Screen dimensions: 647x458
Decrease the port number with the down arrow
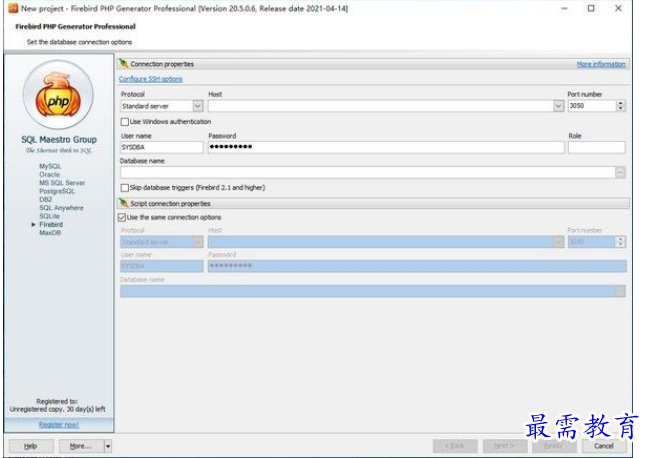coord(621,109)
